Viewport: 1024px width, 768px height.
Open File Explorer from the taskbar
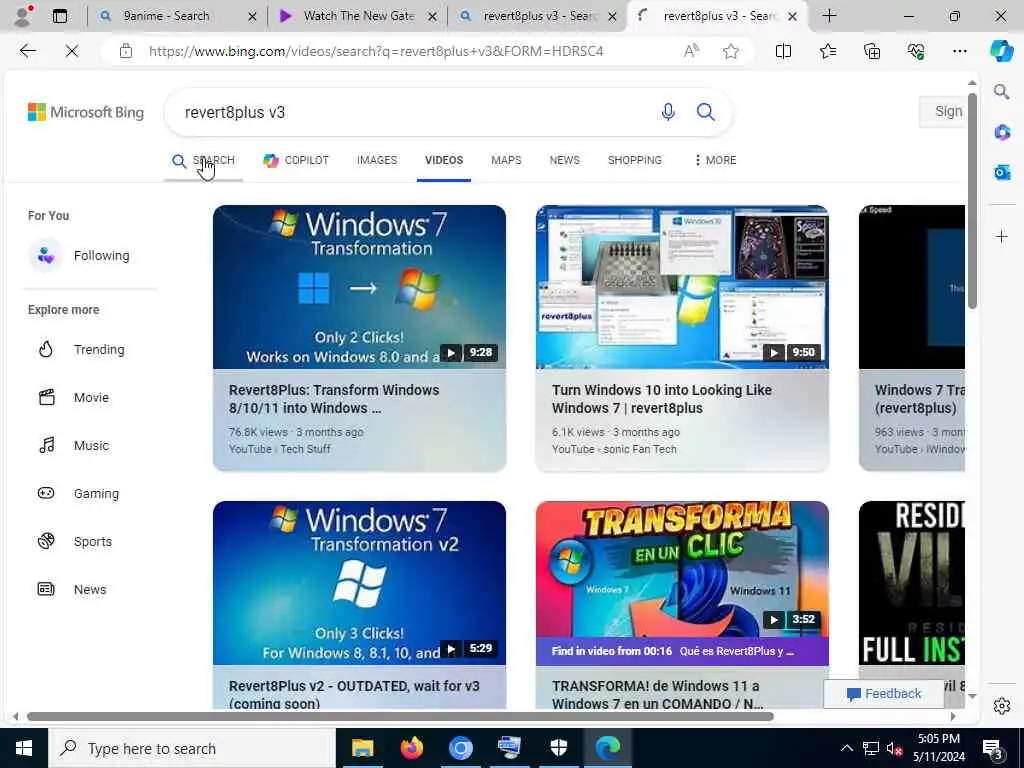tap(362, 748)
